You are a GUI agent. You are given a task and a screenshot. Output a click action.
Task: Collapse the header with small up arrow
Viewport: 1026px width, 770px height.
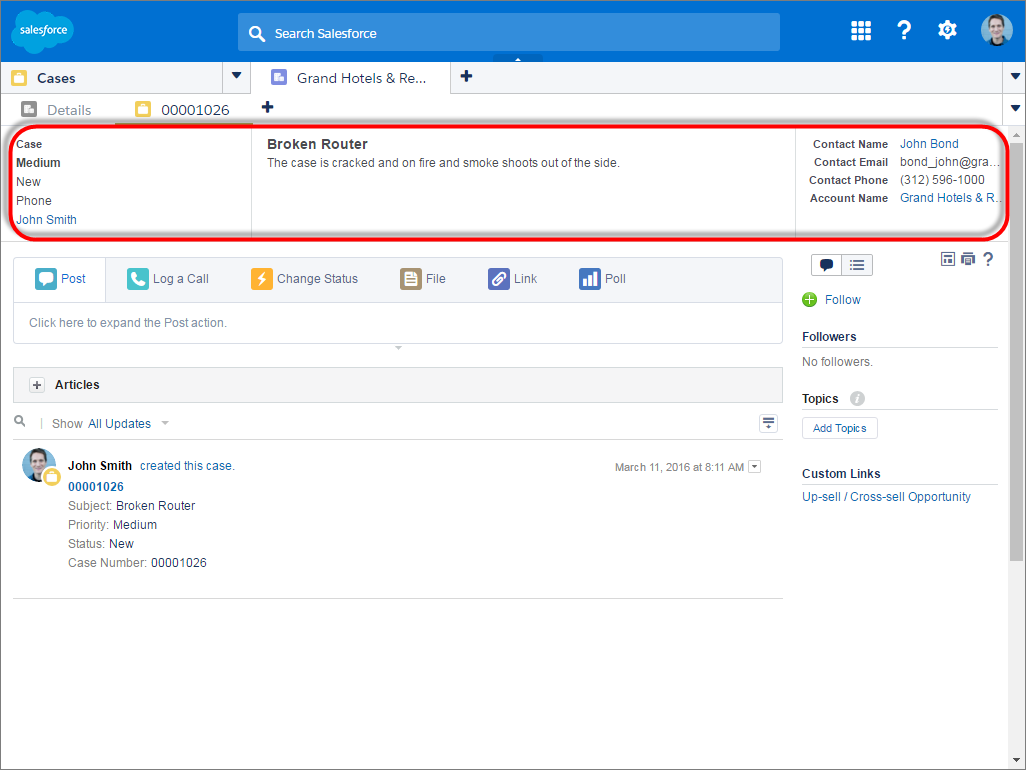point(518,60)
